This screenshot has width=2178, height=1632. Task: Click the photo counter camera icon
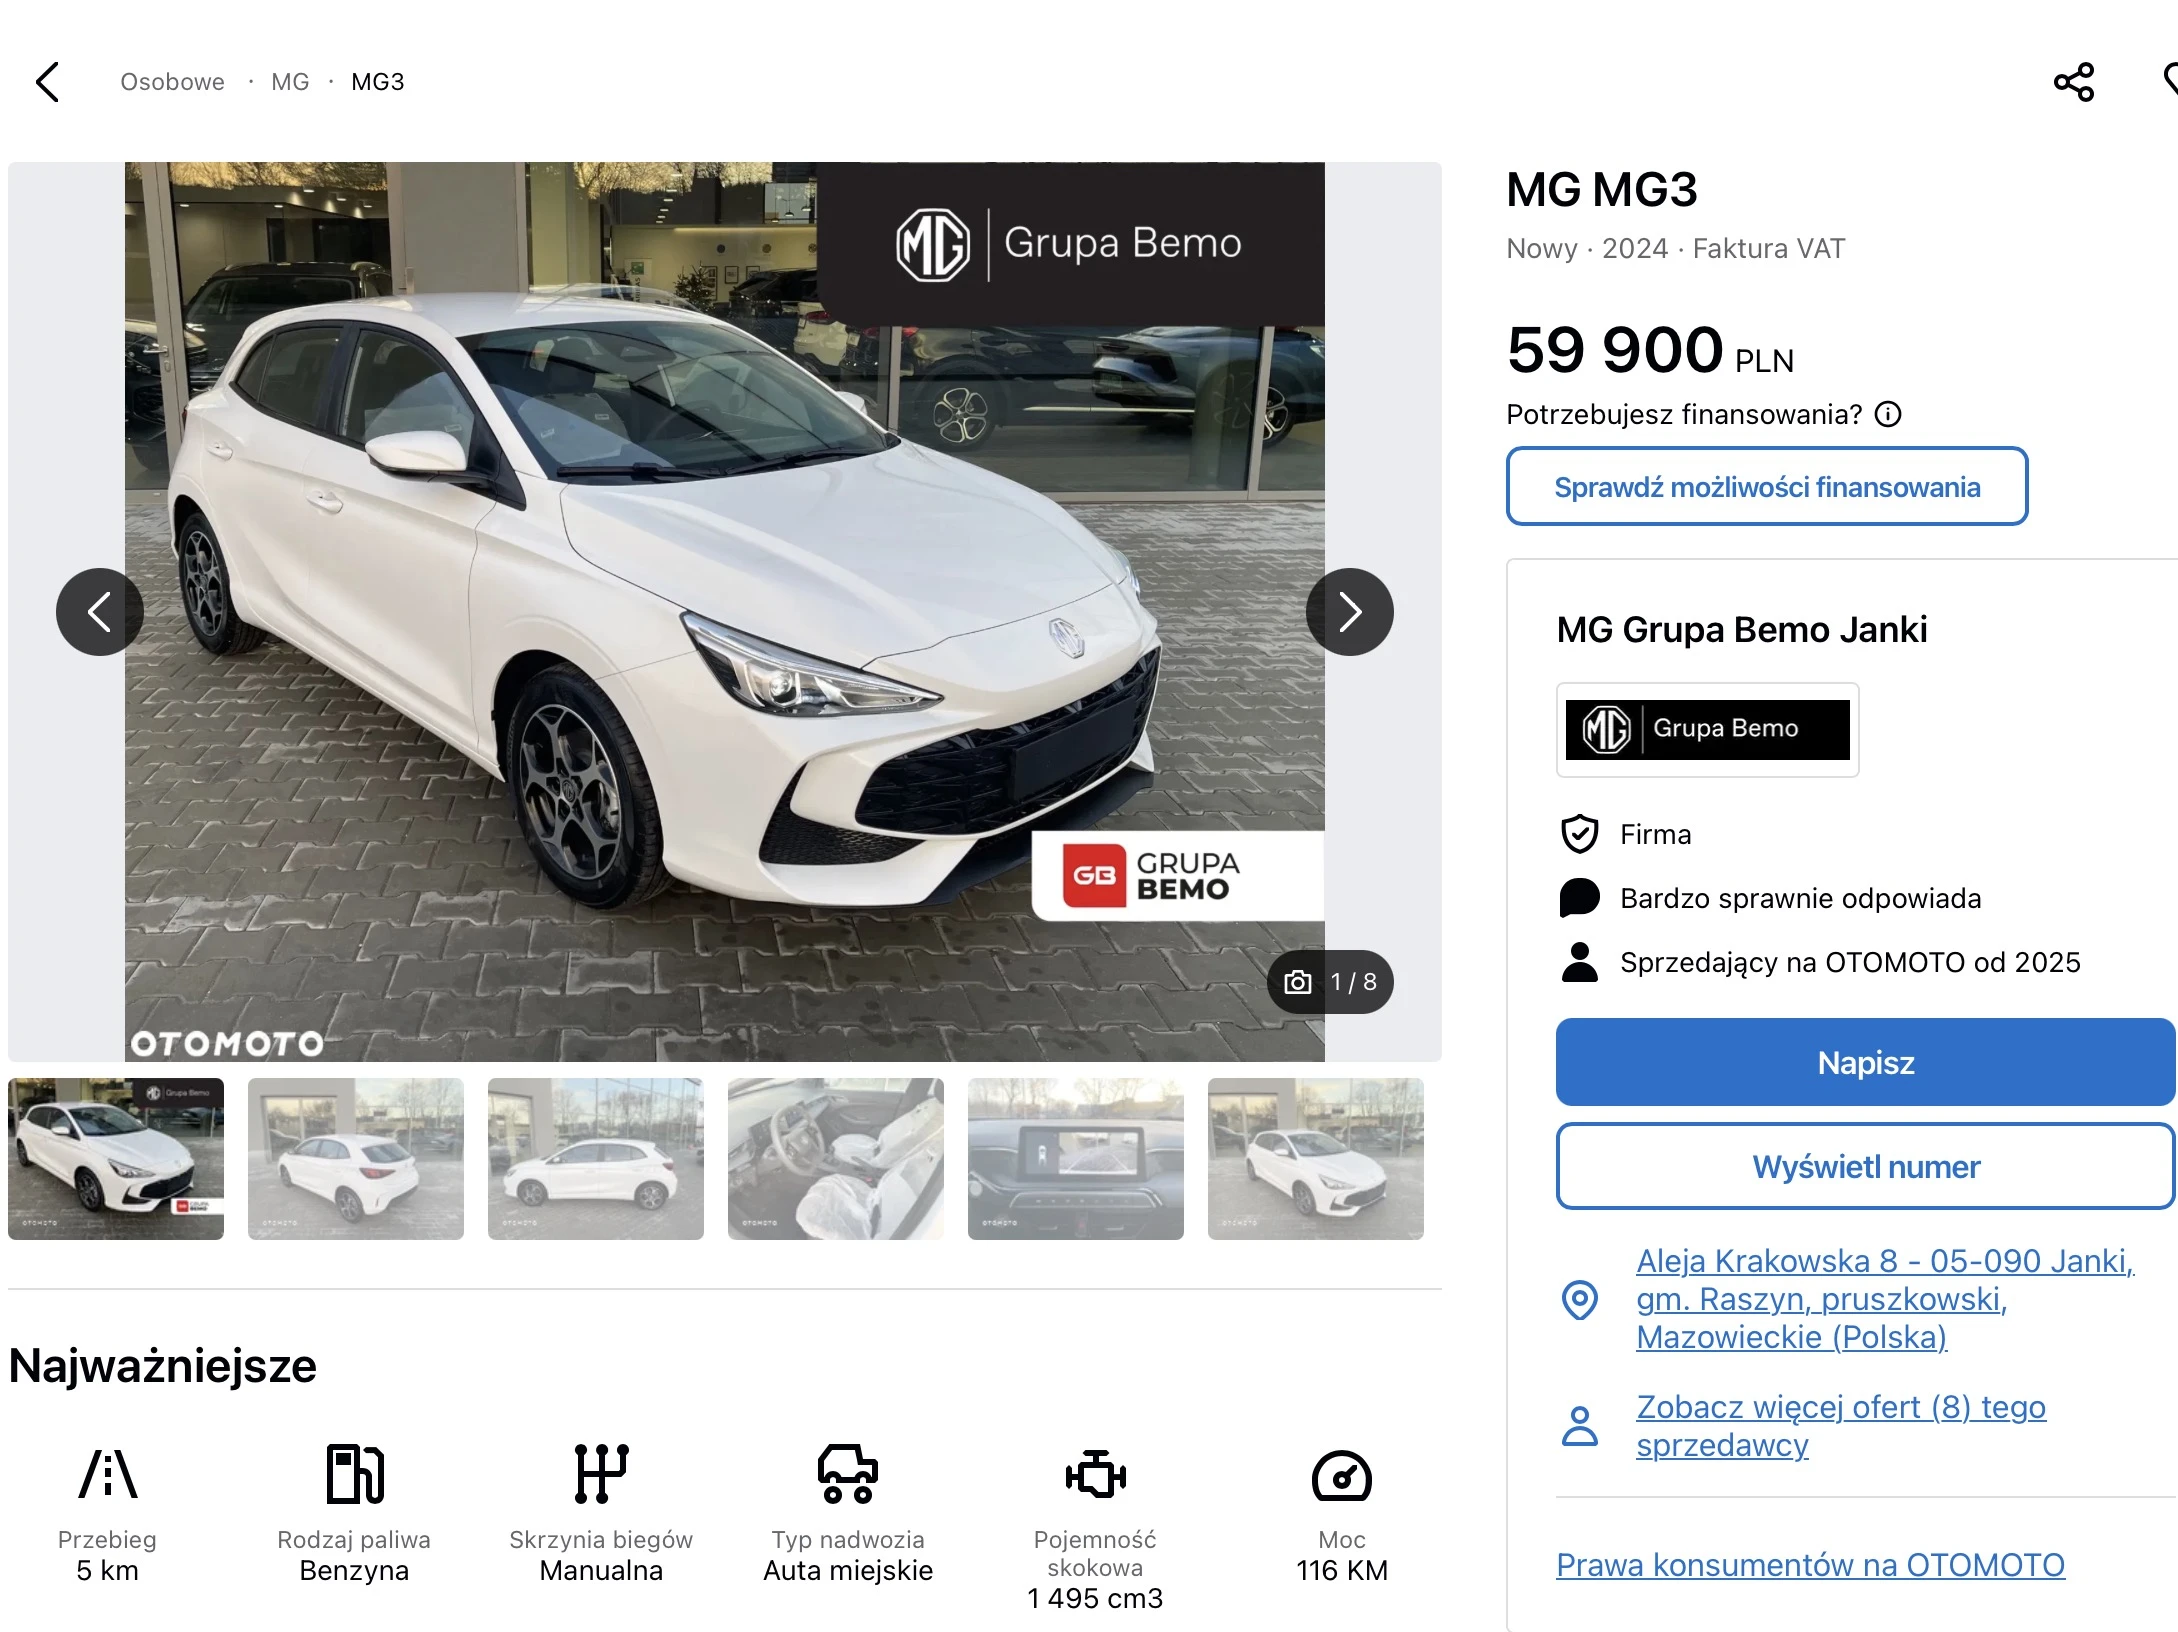[x=1298, y=982]
